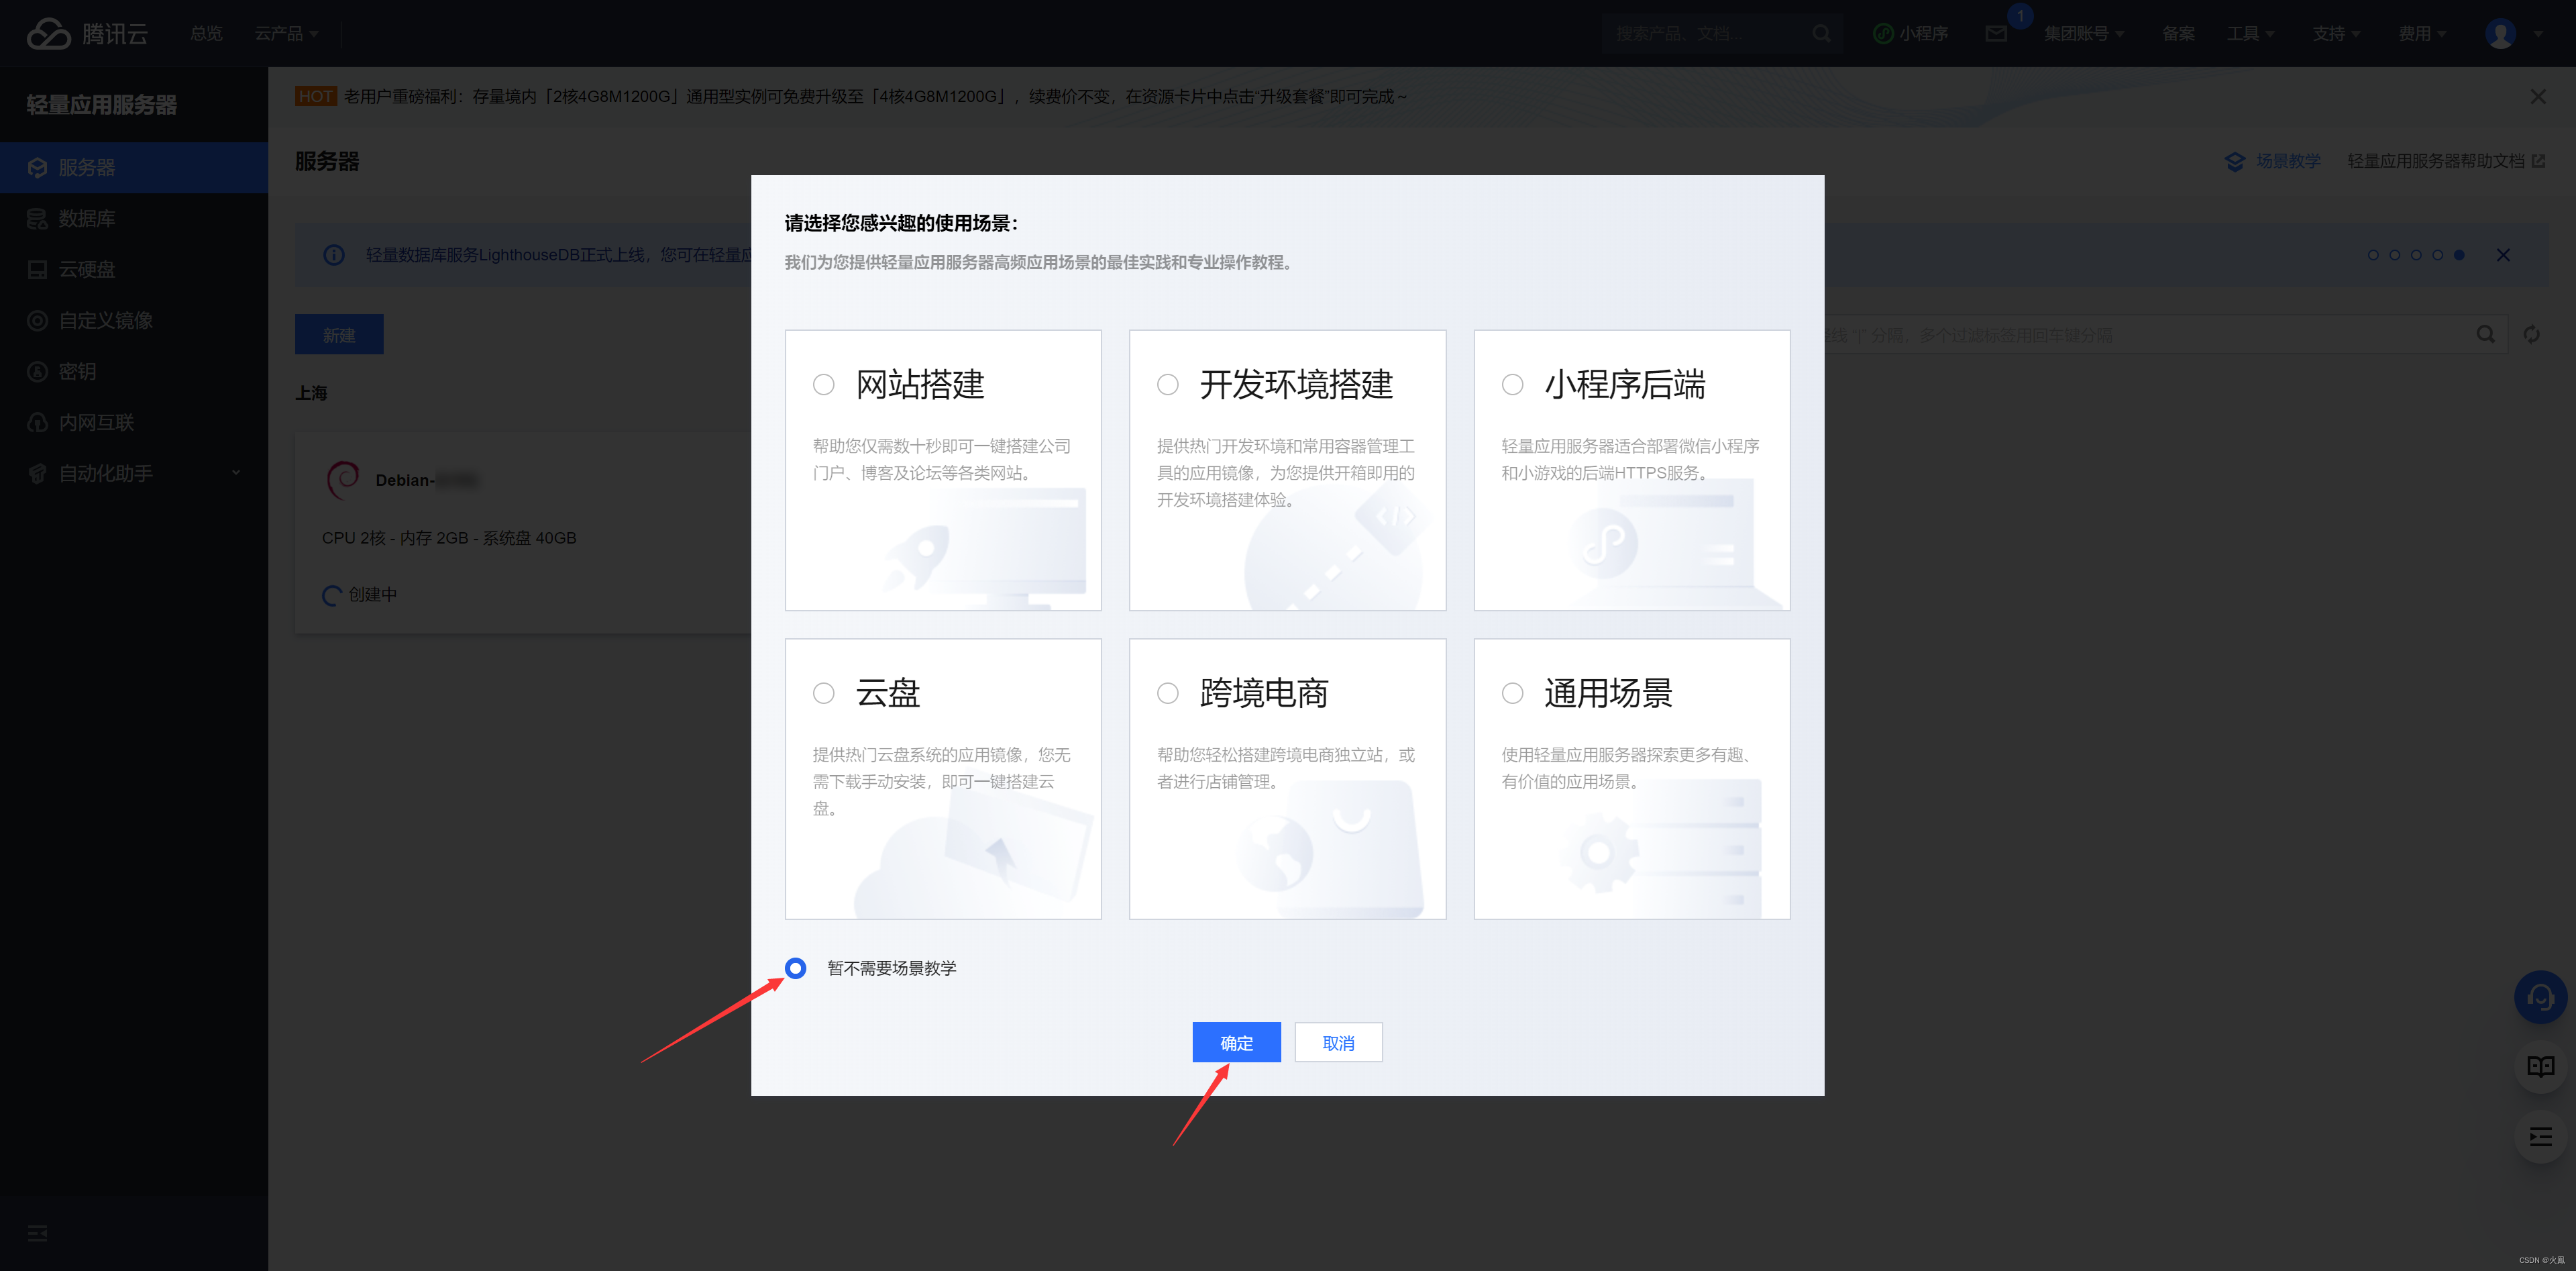Click the search icon in filter box
This screenshot has width=2576, height=1271.
point(2485,335)
